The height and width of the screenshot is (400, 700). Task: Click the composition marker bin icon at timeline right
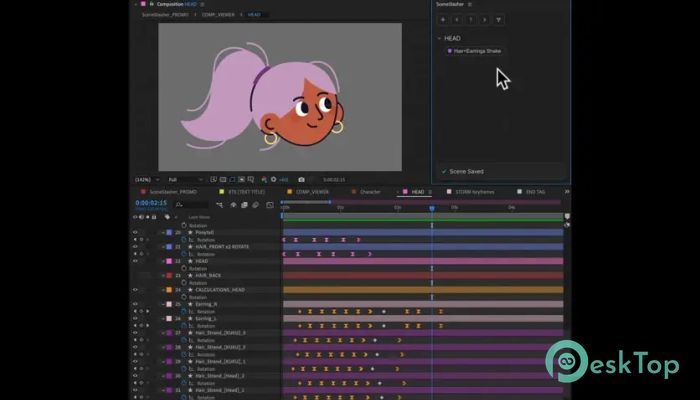click(567, 217)
